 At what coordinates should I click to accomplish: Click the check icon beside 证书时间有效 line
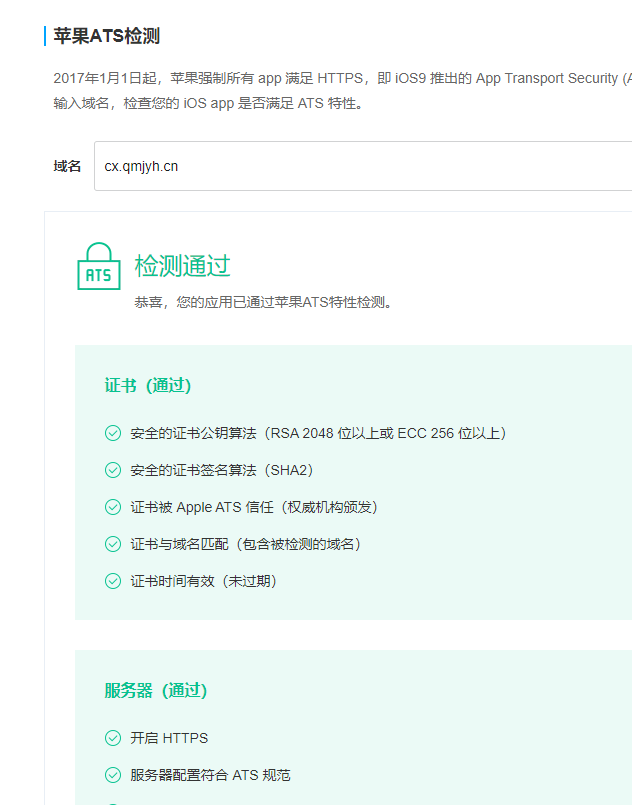point(113,581)
